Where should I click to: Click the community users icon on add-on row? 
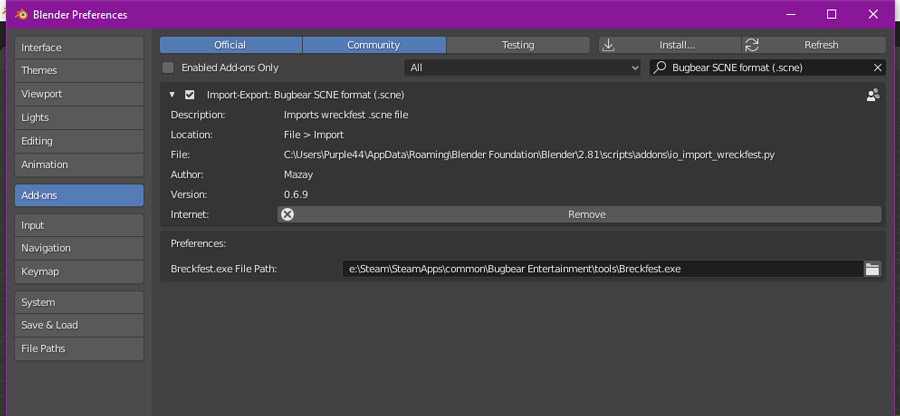point(873,95)
